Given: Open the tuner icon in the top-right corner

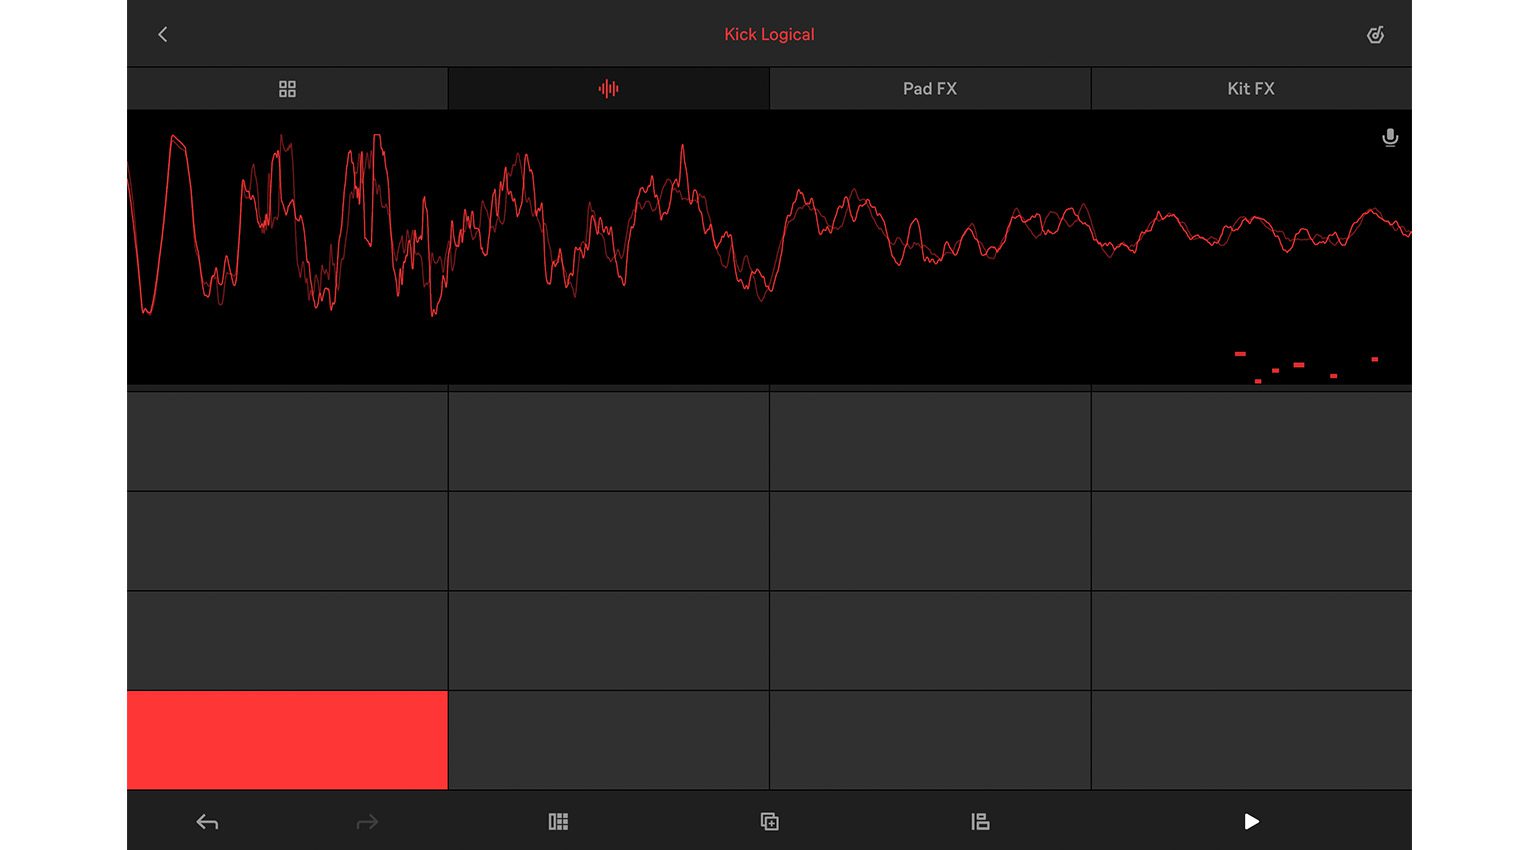Looking at the screenshot, I should pos(1376,35).
